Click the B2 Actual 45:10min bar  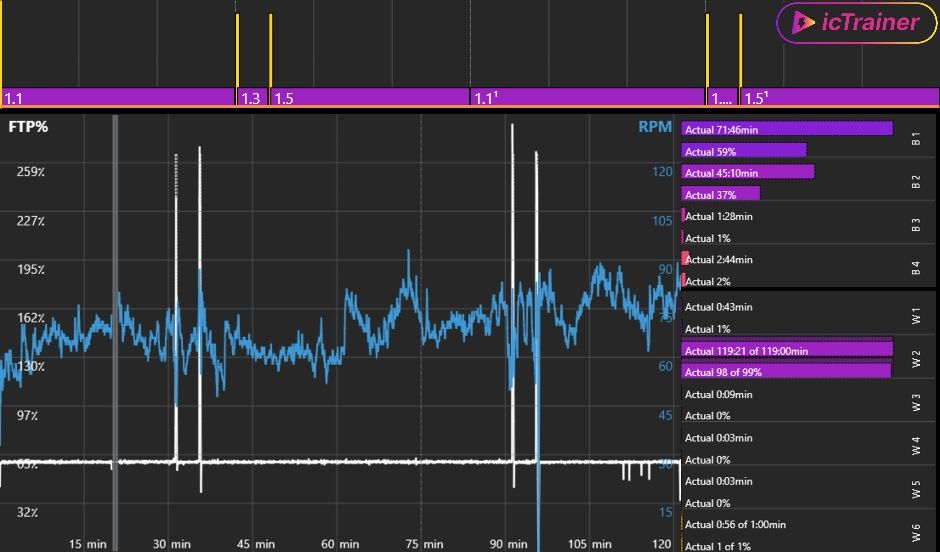click(748, 172)
